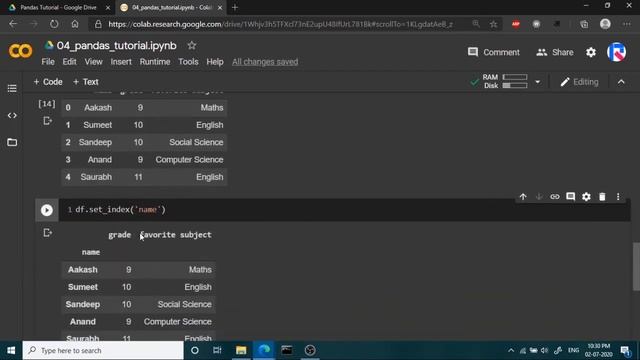The height and width of the screenshot is (360, 640).
Task: Open the Windows notification center
Action: click(x=626, y=350)
